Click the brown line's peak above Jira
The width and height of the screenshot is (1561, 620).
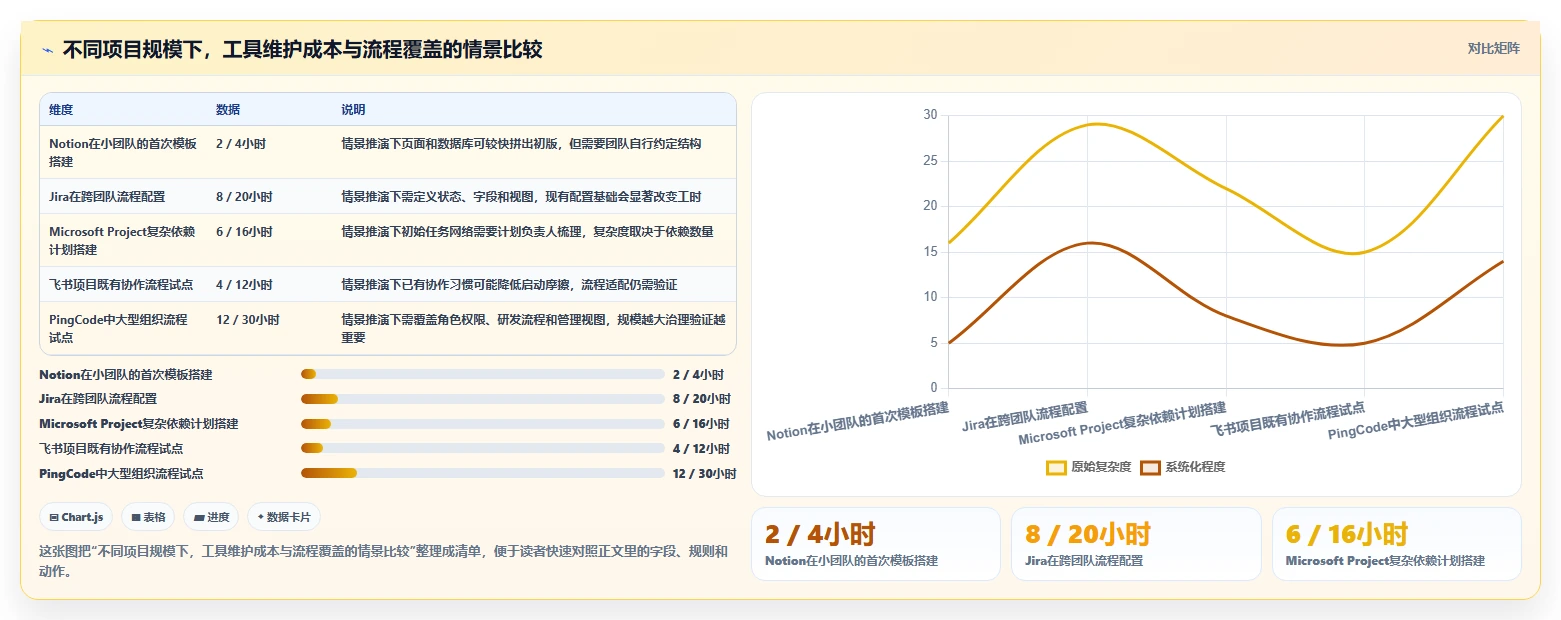(x=1092, y=242)
